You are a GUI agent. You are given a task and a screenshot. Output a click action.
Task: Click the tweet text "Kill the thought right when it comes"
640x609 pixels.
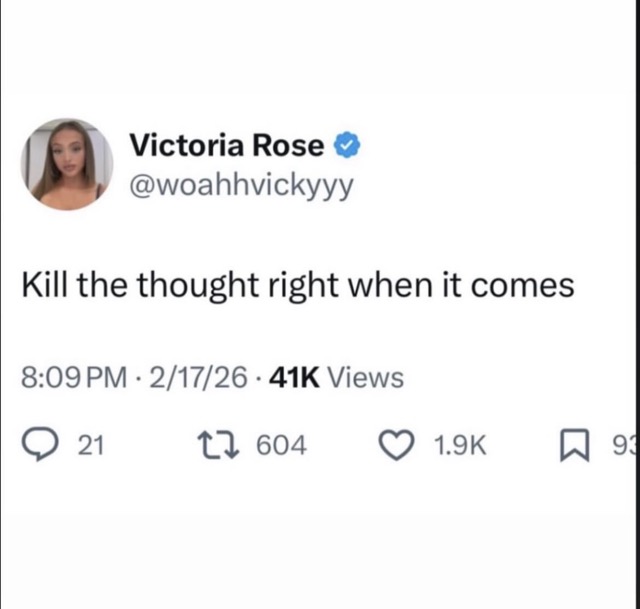pos(298,286)
